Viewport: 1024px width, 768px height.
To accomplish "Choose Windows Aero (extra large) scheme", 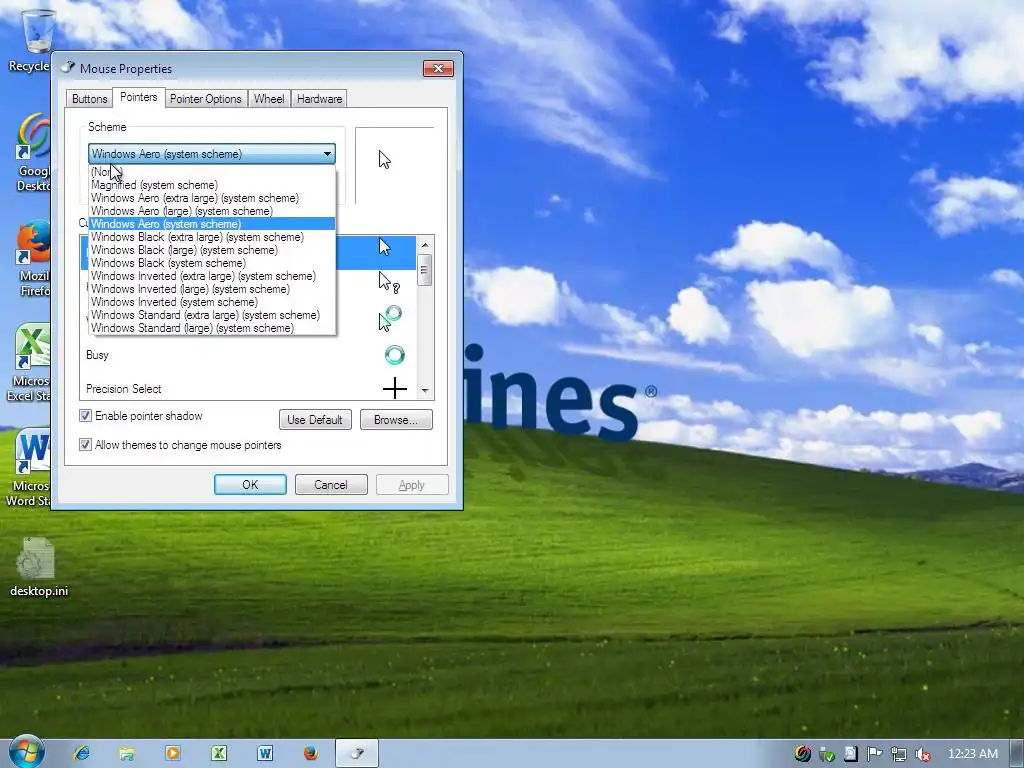I will 212,198.
